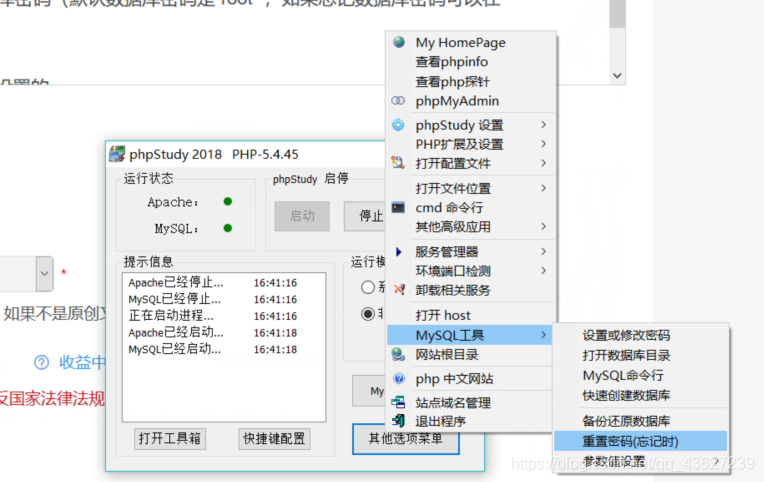Select 重置密码(忘记时) in the submenu
This screenshot has width=764, height=482.
coord(640,441)
